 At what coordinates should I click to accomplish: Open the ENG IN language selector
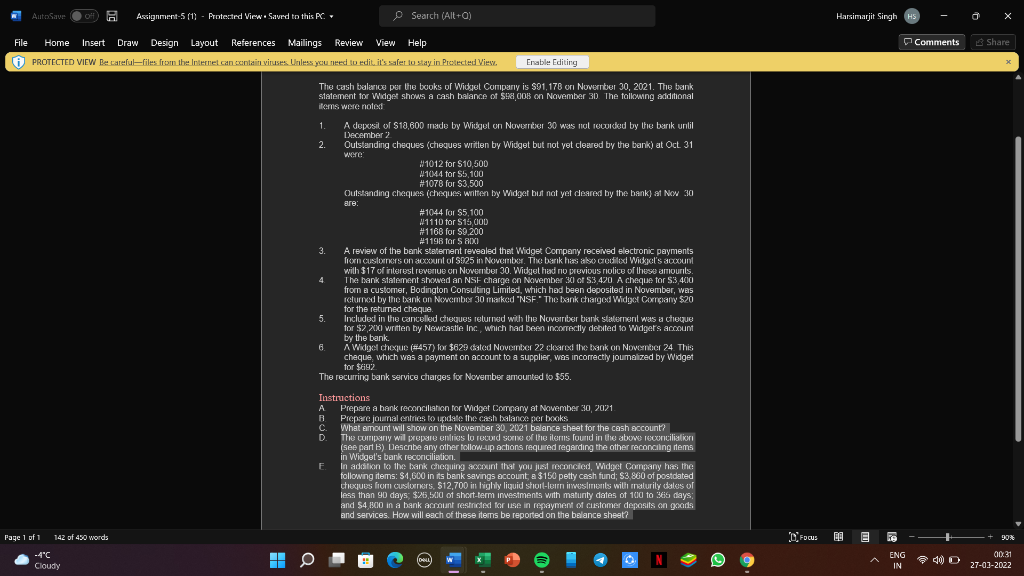tap(898, 560)
